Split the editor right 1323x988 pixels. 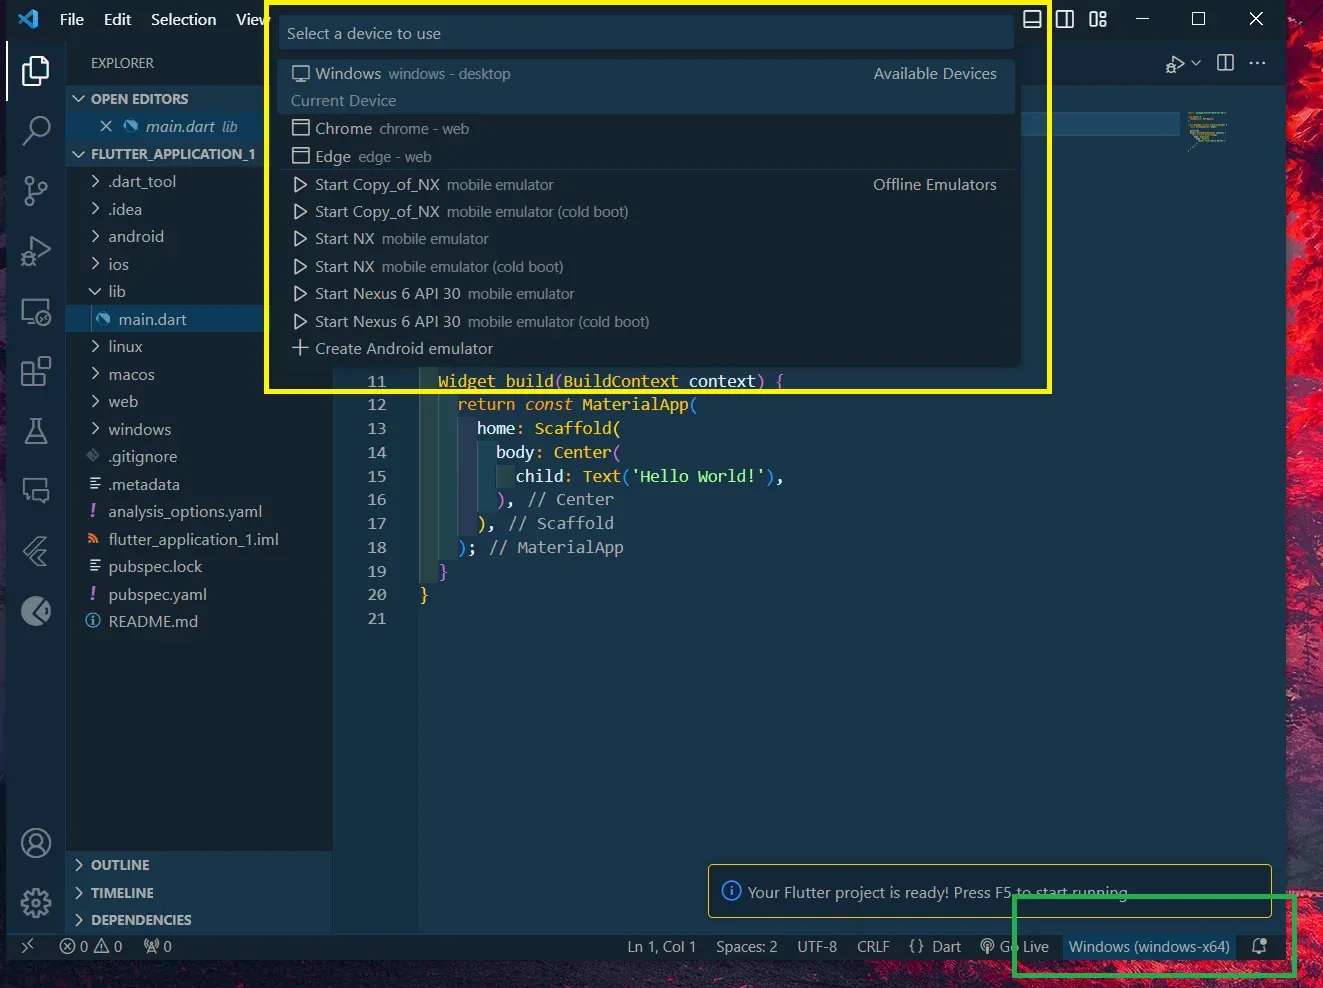(1225, 63)
